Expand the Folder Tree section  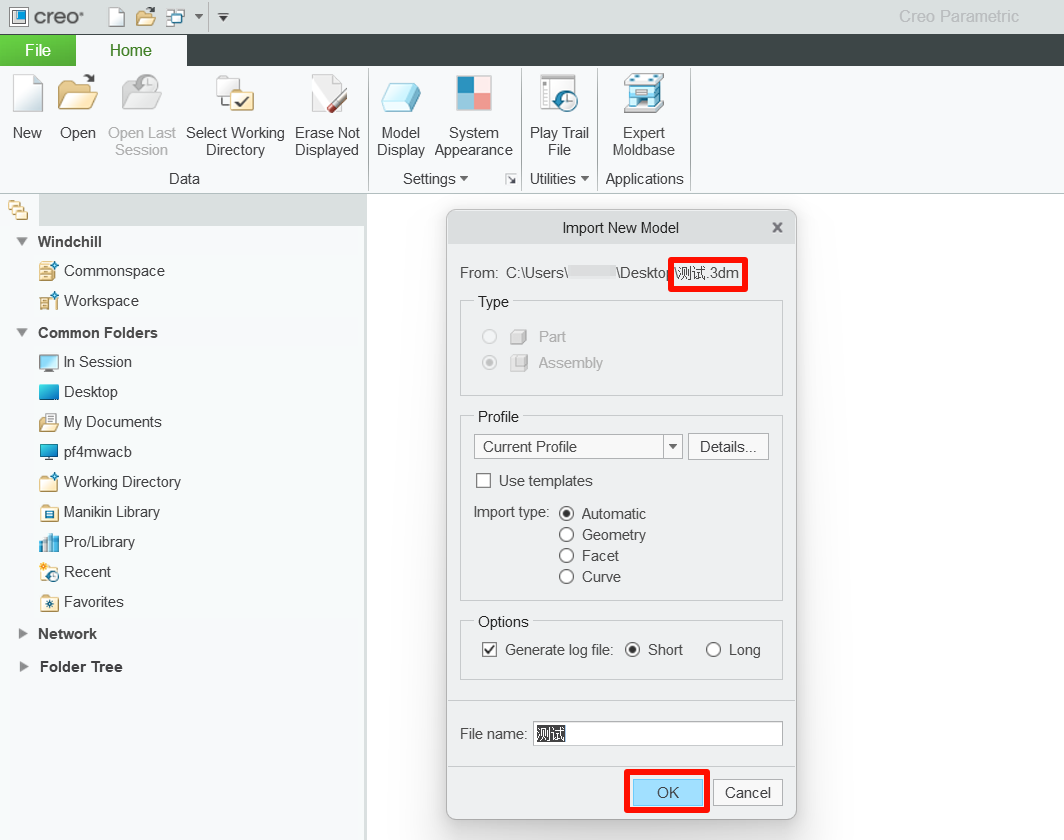(x=24, y=666)
